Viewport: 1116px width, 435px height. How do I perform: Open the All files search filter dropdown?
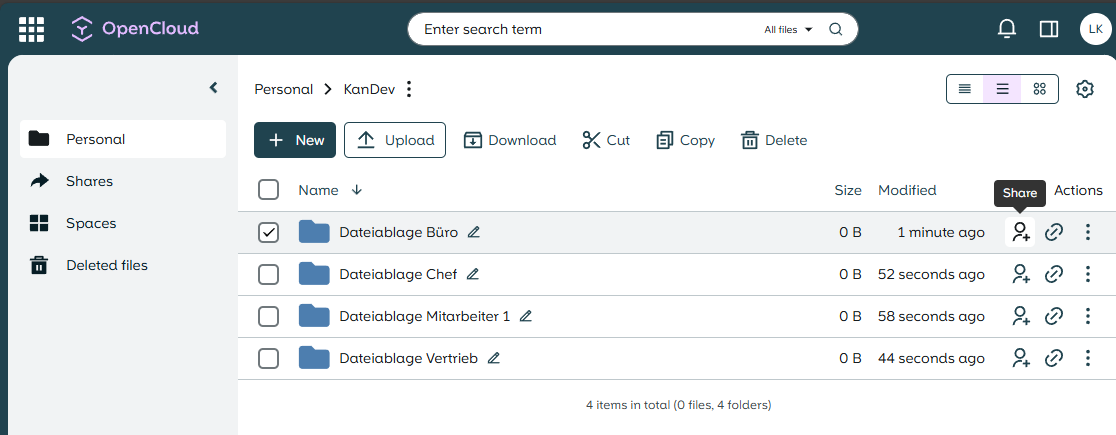coord(788,29)
